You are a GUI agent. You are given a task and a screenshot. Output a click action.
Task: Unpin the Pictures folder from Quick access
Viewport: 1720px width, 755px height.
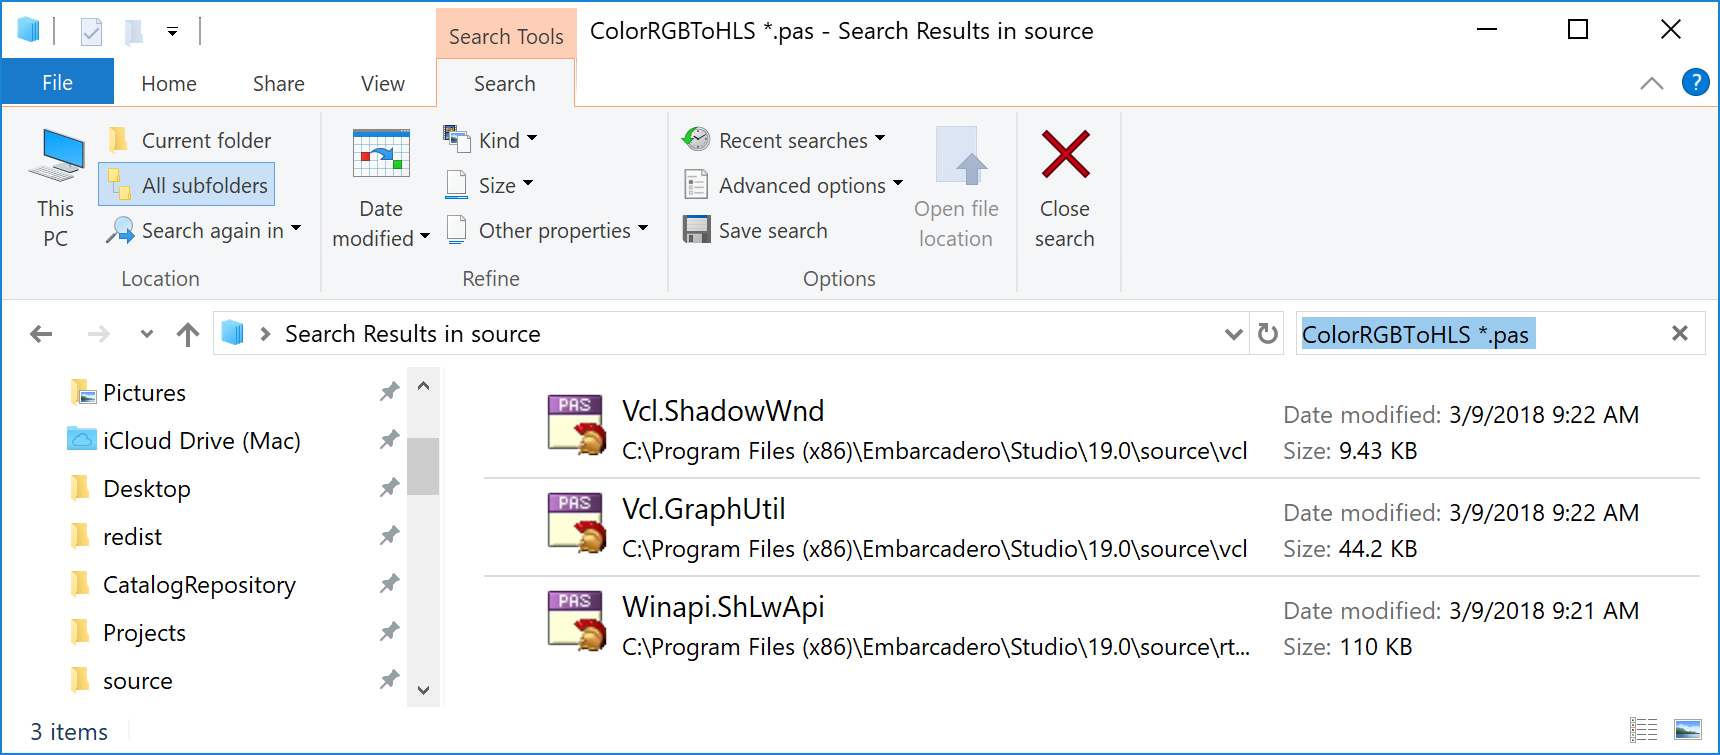pyautogui.click(x=389, y=392)
